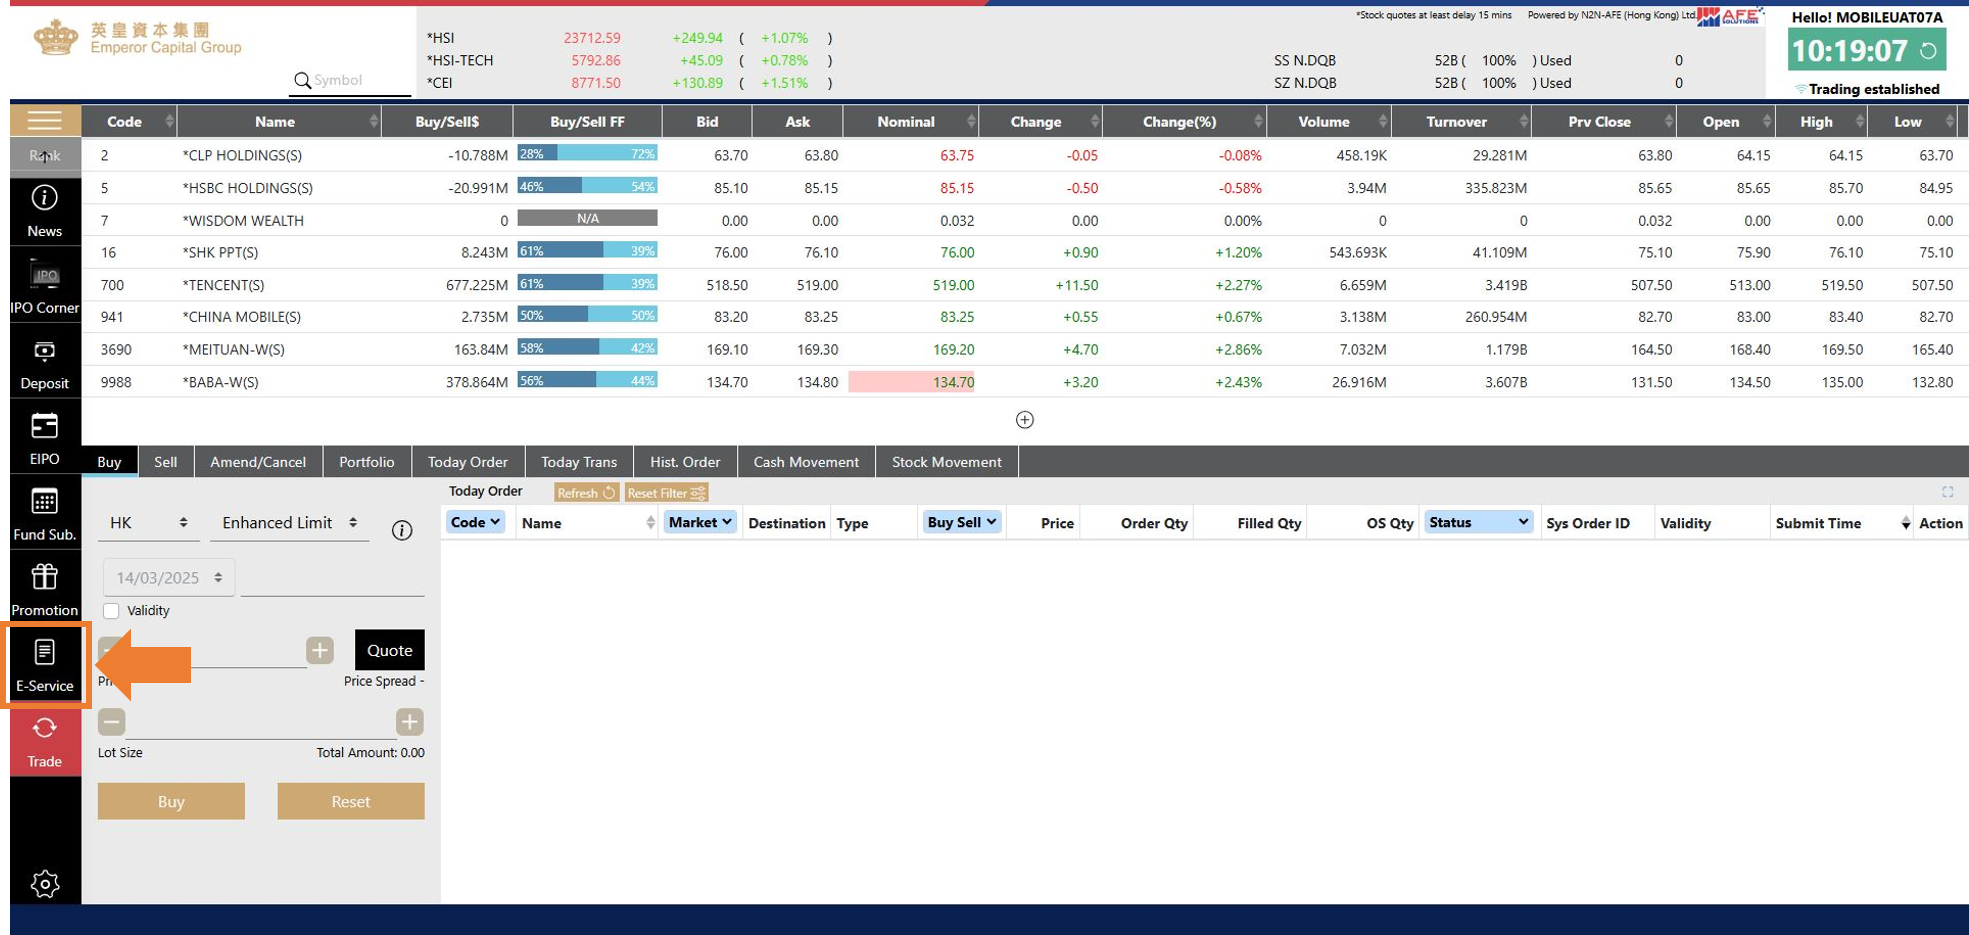The height and width of the screenshot is (935, 1969).
Task: Click the symbol search magnifier icon
Action: pos(302,80)
